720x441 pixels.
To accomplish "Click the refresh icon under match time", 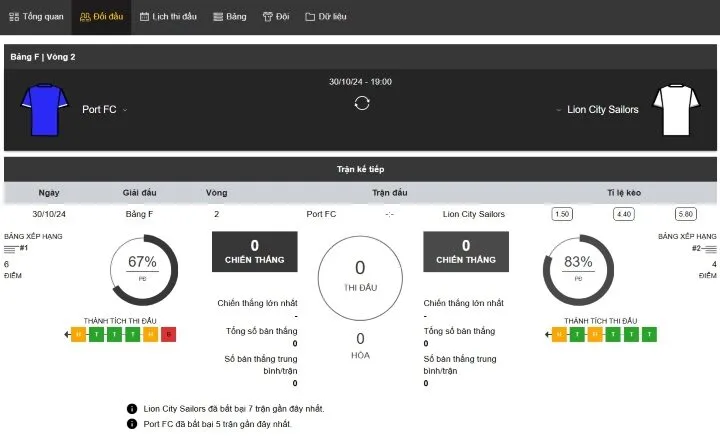I will [x=362, y=103].
